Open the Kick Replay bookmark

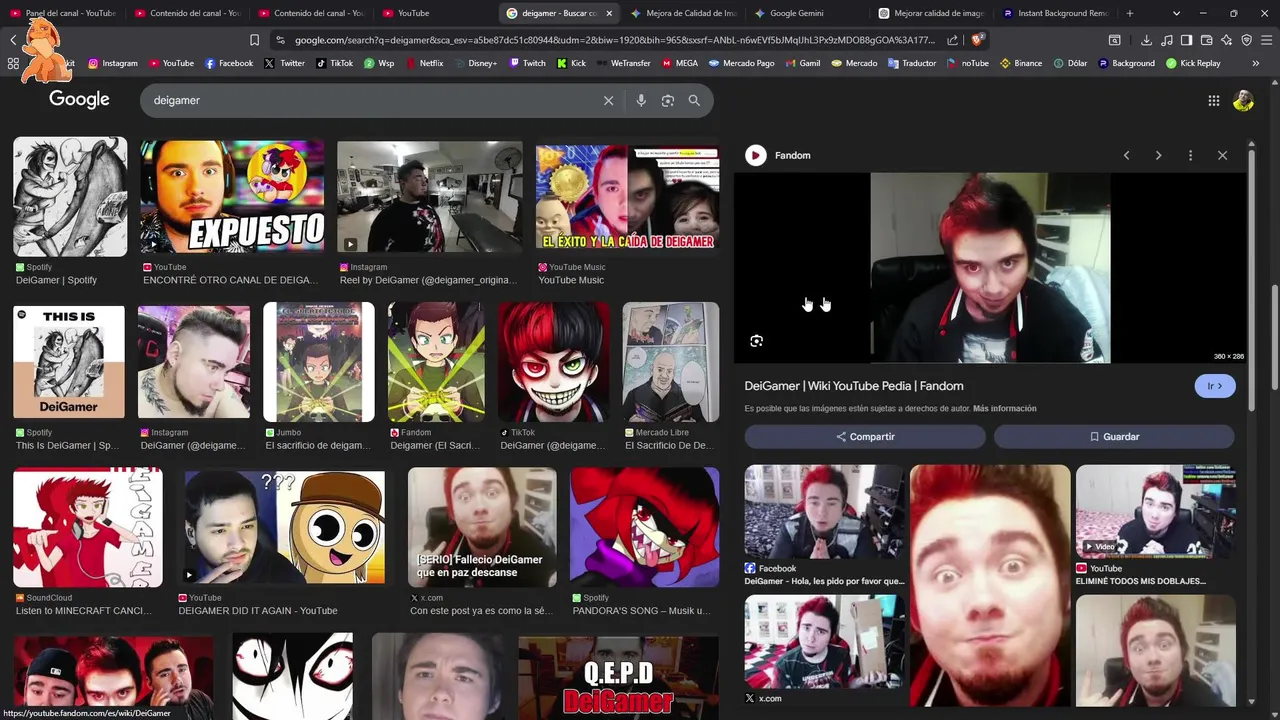[1193, 63]
